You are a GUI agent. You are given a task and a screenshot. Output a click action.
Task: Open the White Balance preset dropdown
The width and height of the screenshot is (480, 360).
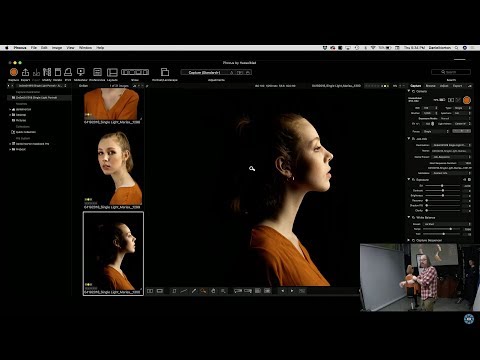447,224
